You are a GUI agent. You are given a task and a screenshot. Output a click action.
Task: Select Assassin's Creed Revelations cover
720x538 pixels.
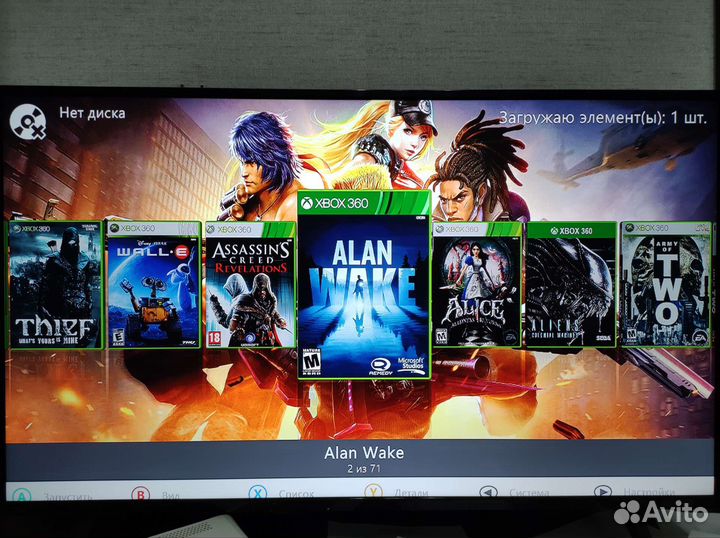click(x=250, y=285)
